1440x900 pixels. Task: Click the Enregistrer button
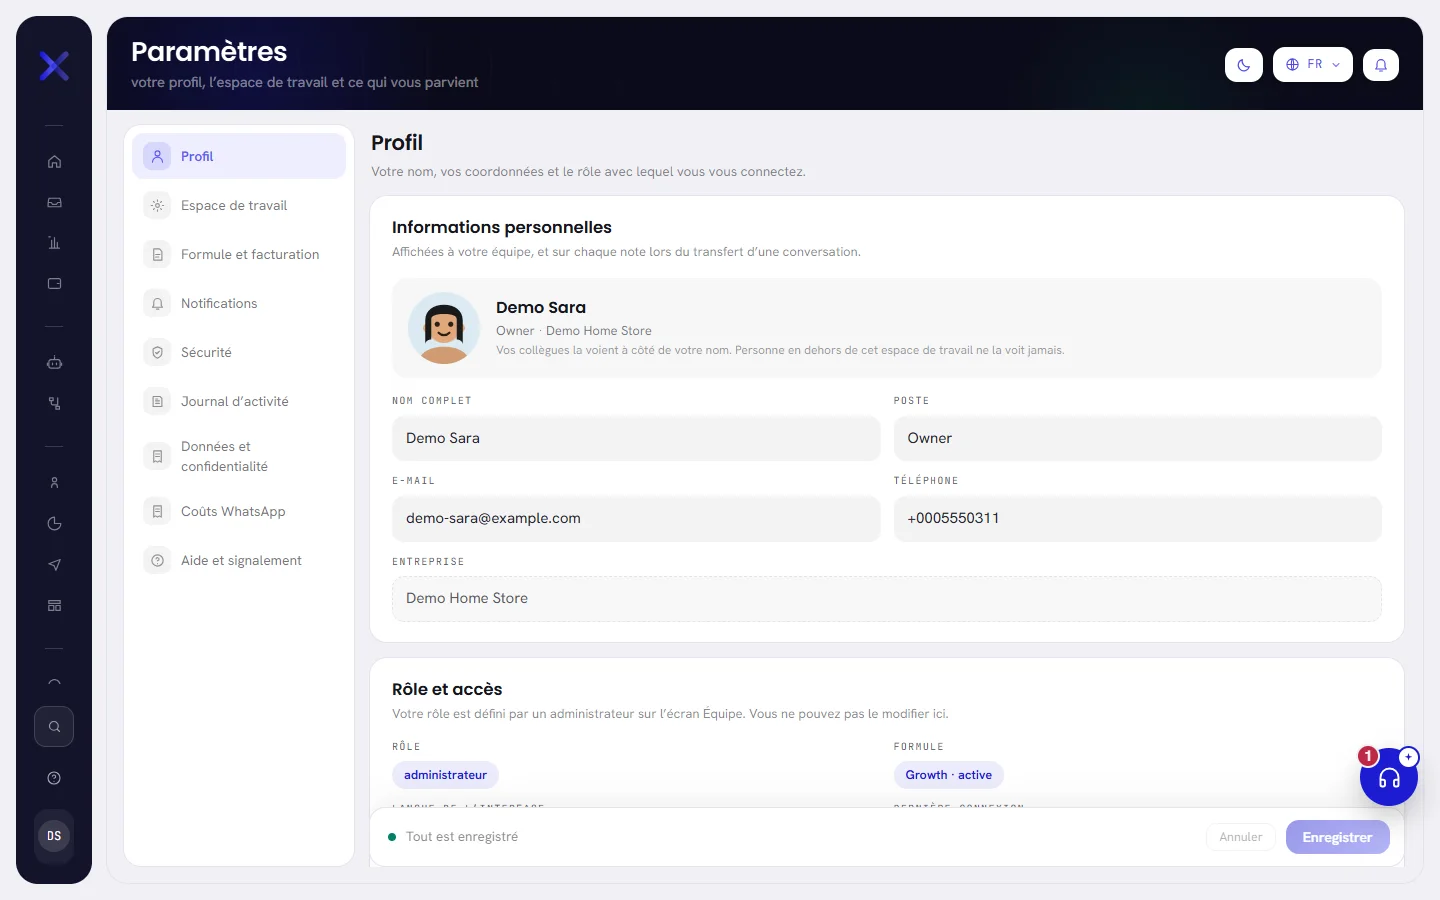point(1337,837)
